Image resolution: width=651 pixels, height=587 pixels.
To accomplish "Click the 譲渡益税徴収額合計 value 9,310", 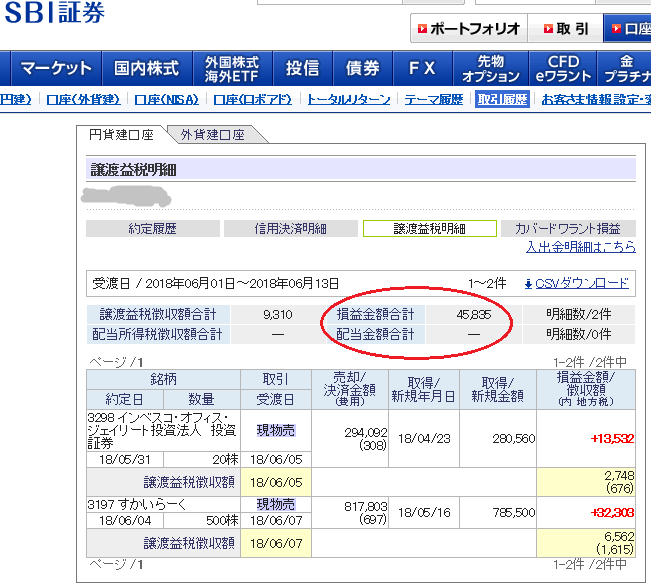I will click(x=278, y=315).
